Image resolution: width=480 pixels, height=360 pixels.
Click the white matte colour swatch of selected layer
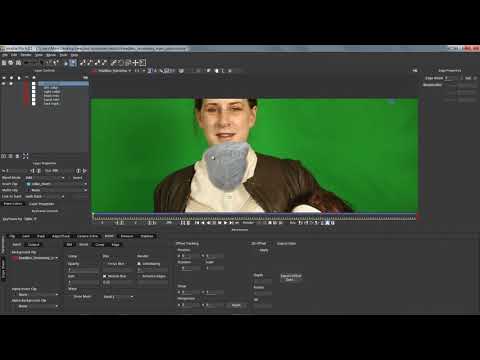point(34,84)
